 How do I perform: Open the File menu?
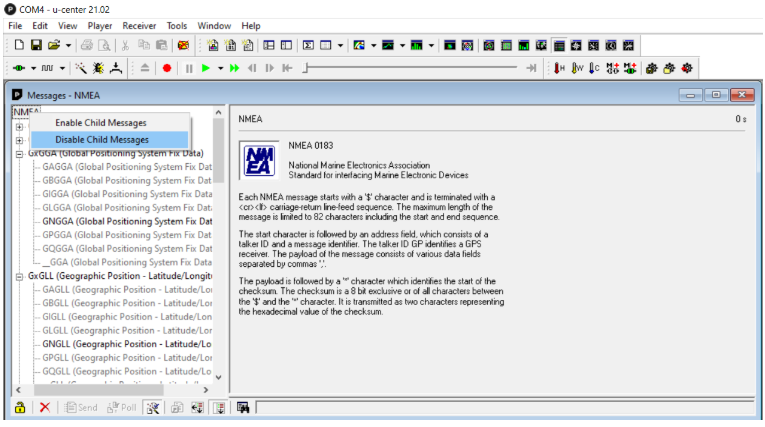click(x=15, y=26)
